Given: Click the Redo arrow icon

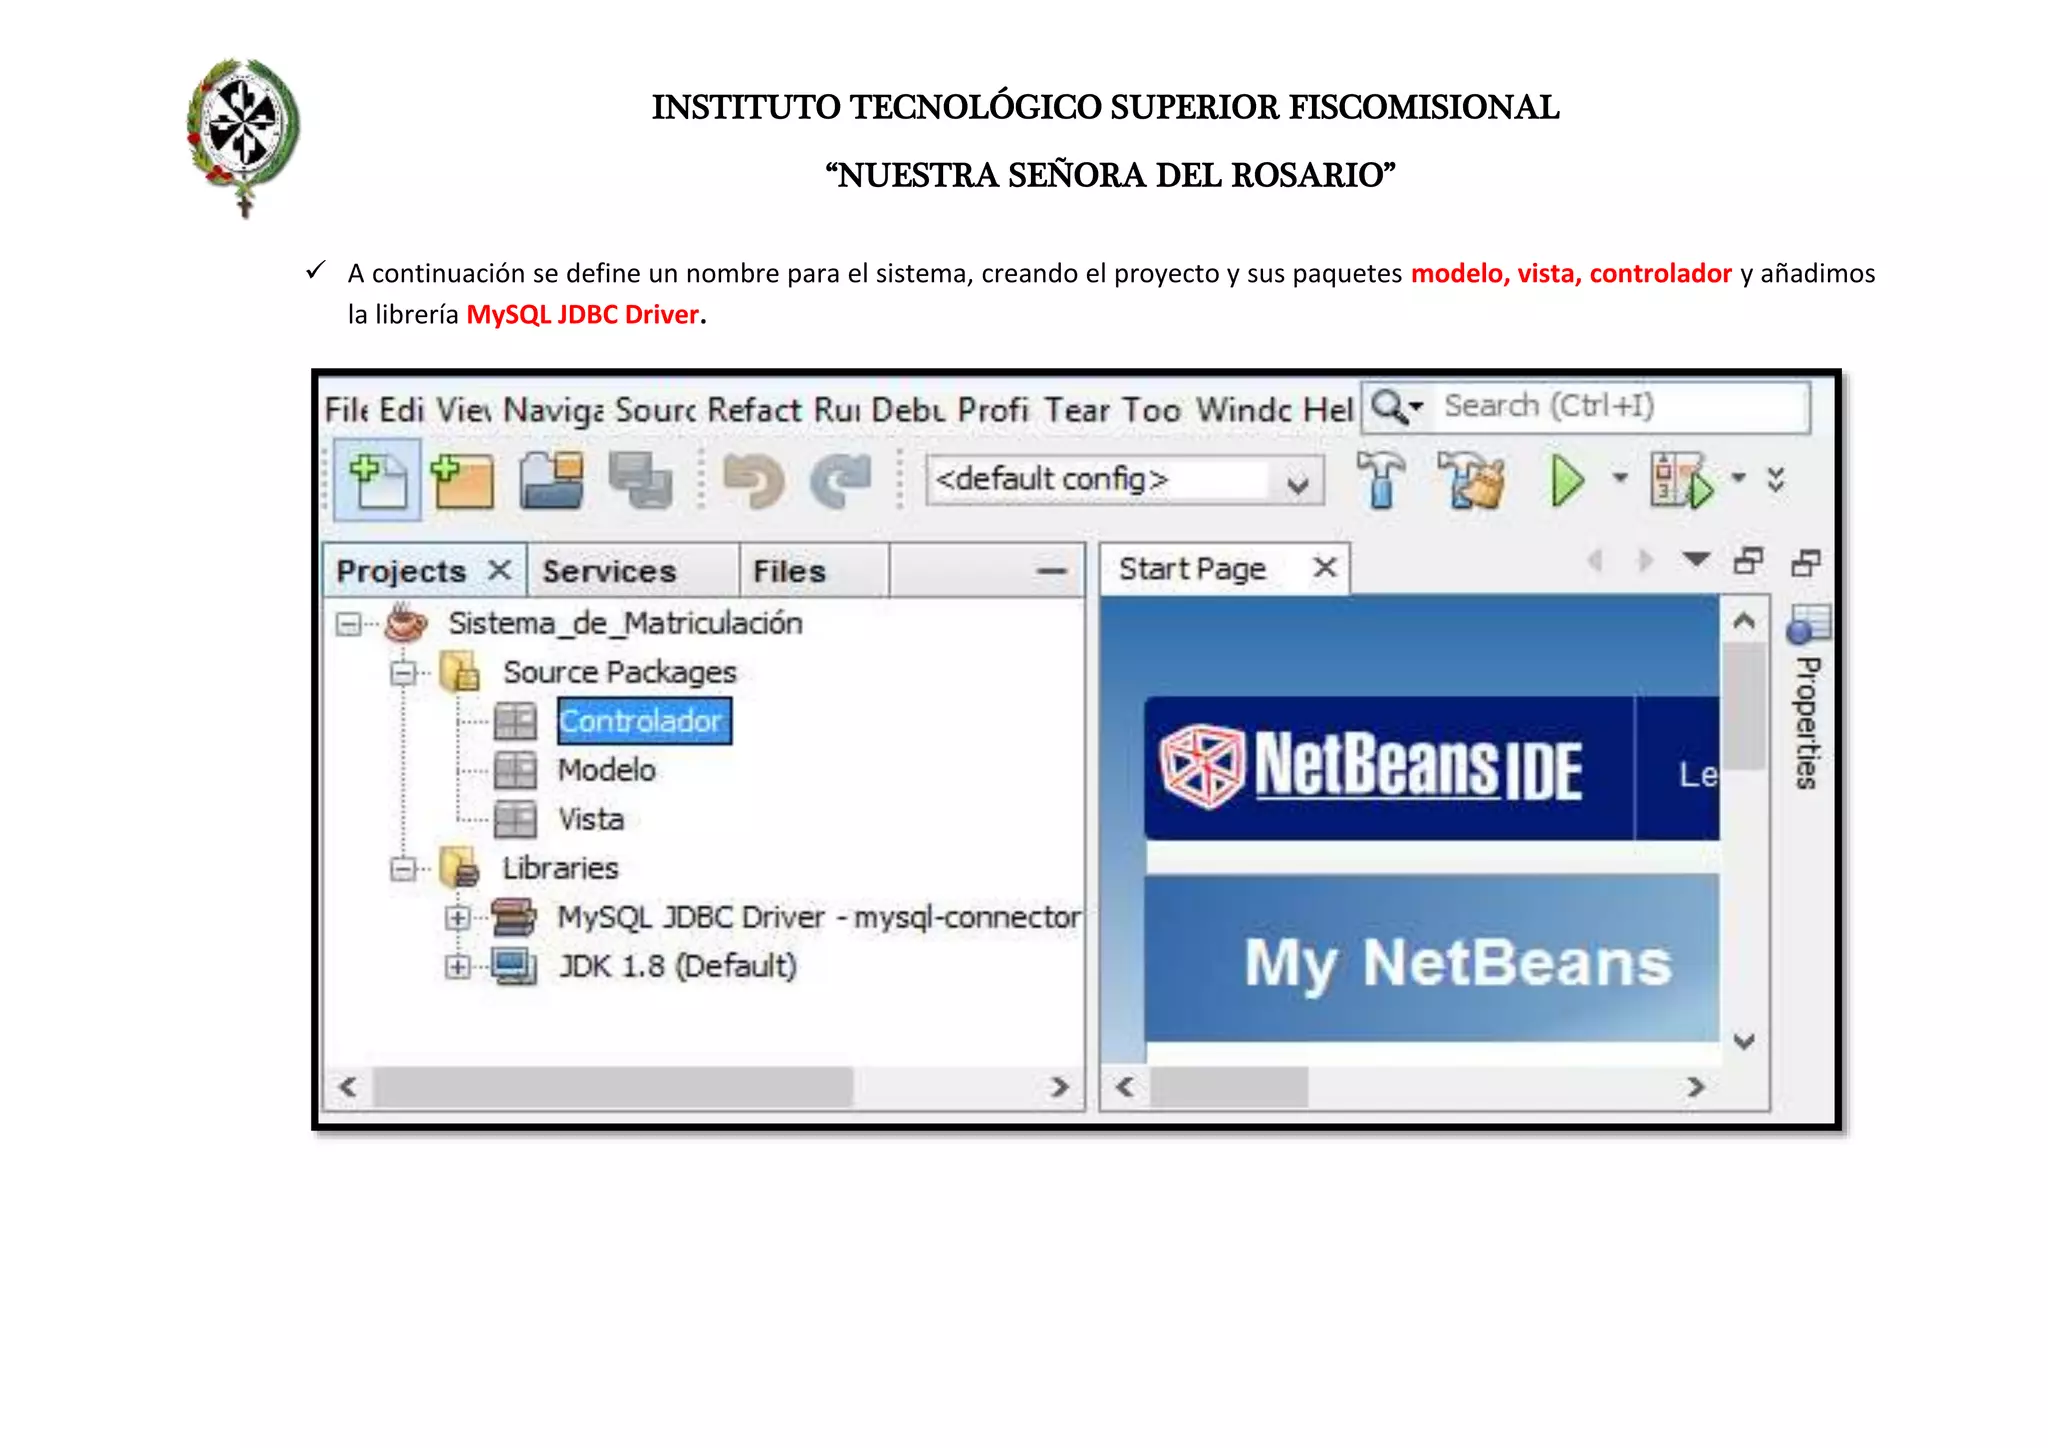Looking at the screenshot, I should coord(841,481).
